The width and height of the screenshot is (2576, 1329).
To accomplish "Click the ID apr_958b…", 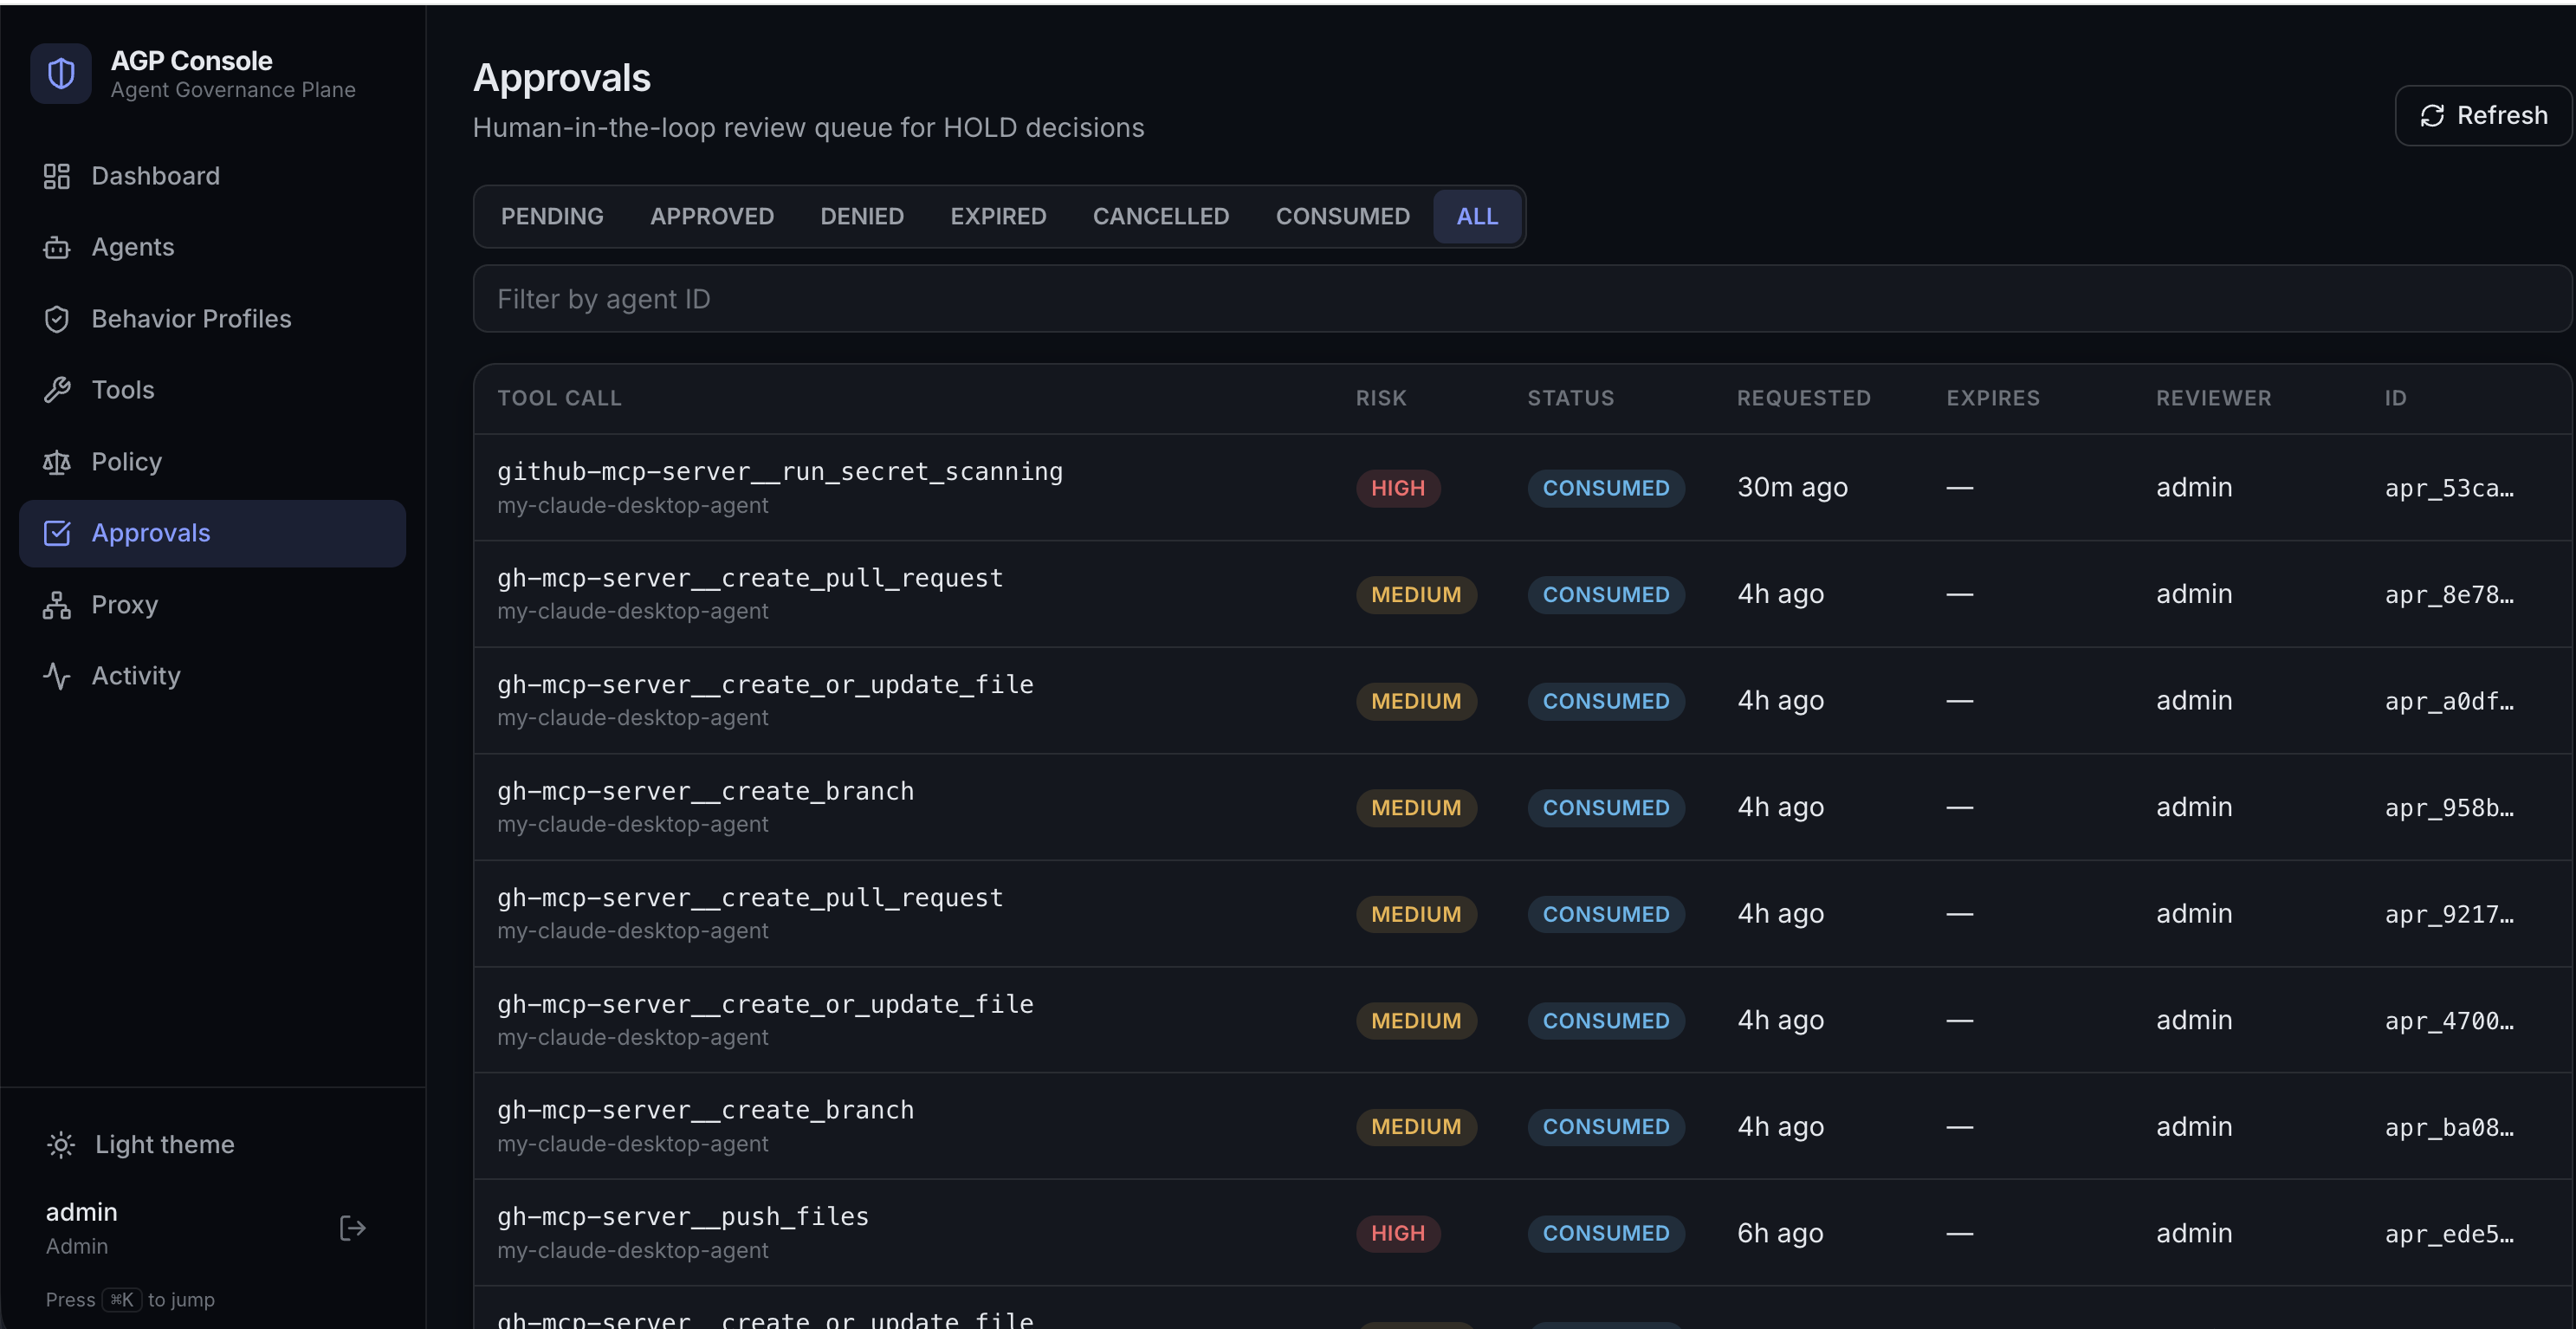I will 2449,807.
